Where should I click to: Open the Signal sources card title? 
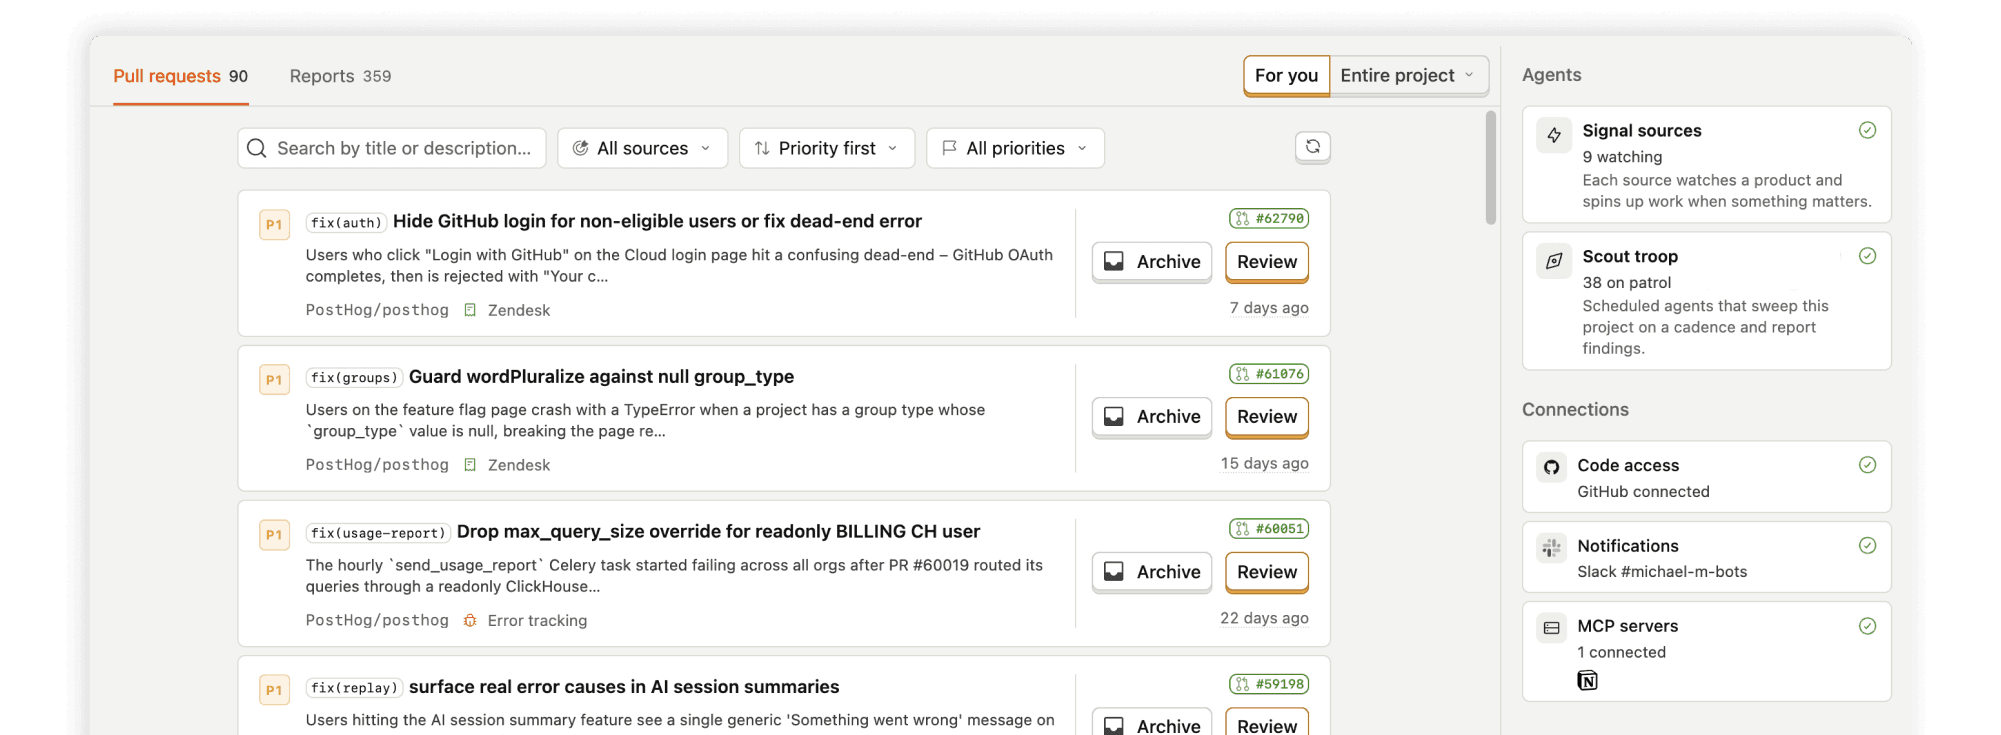[1642, 131]
